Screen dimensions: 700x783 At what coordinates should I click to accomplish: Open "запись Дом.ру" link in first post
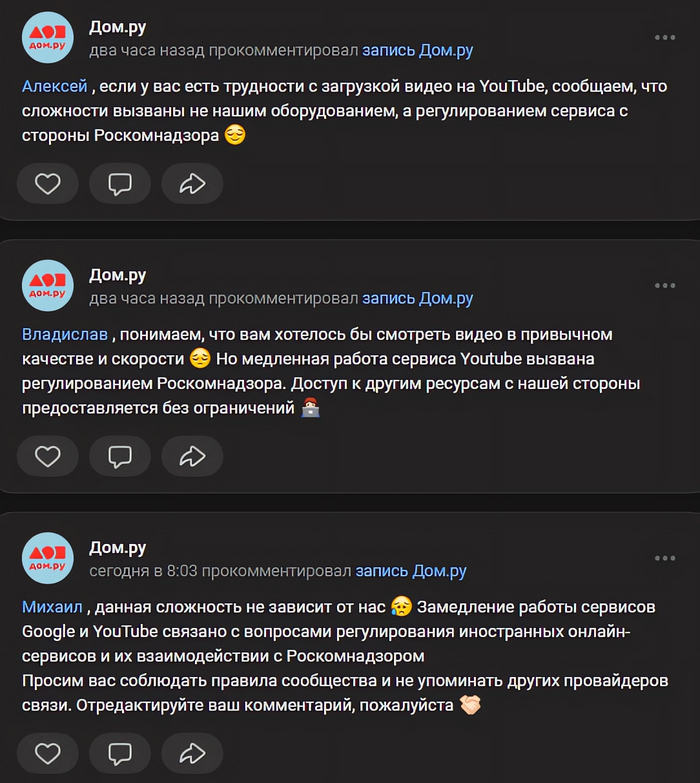(417, 50)
